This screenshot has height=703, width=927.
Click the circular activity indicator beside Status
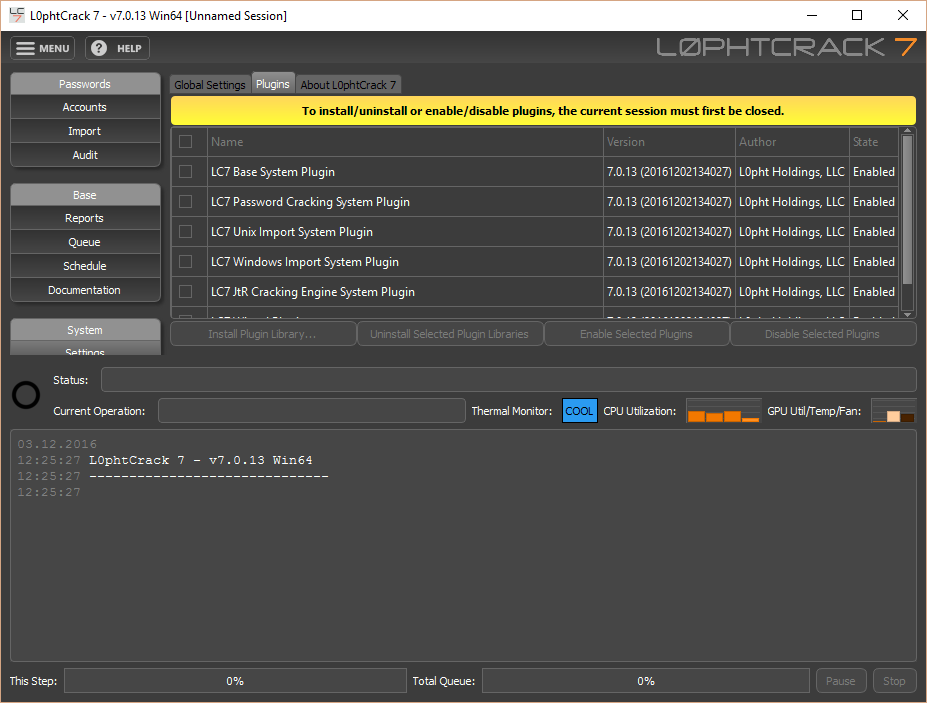coord(26,395)
